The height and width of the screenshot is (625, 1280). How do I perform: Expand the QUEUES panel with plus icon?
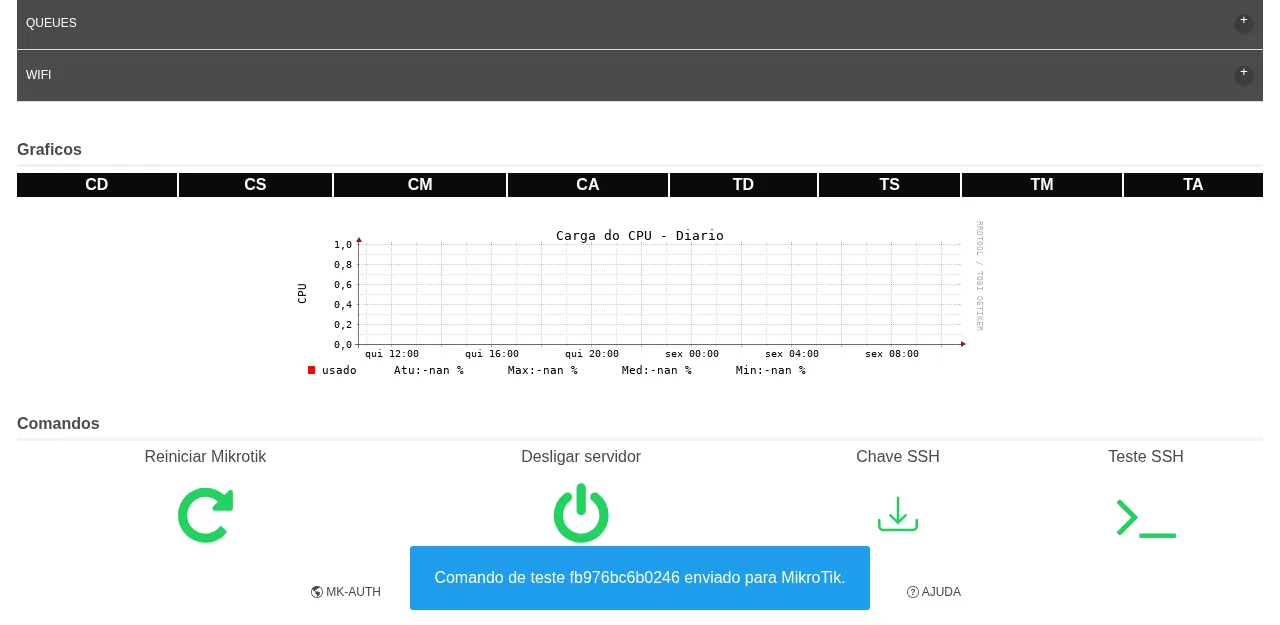1244,21
